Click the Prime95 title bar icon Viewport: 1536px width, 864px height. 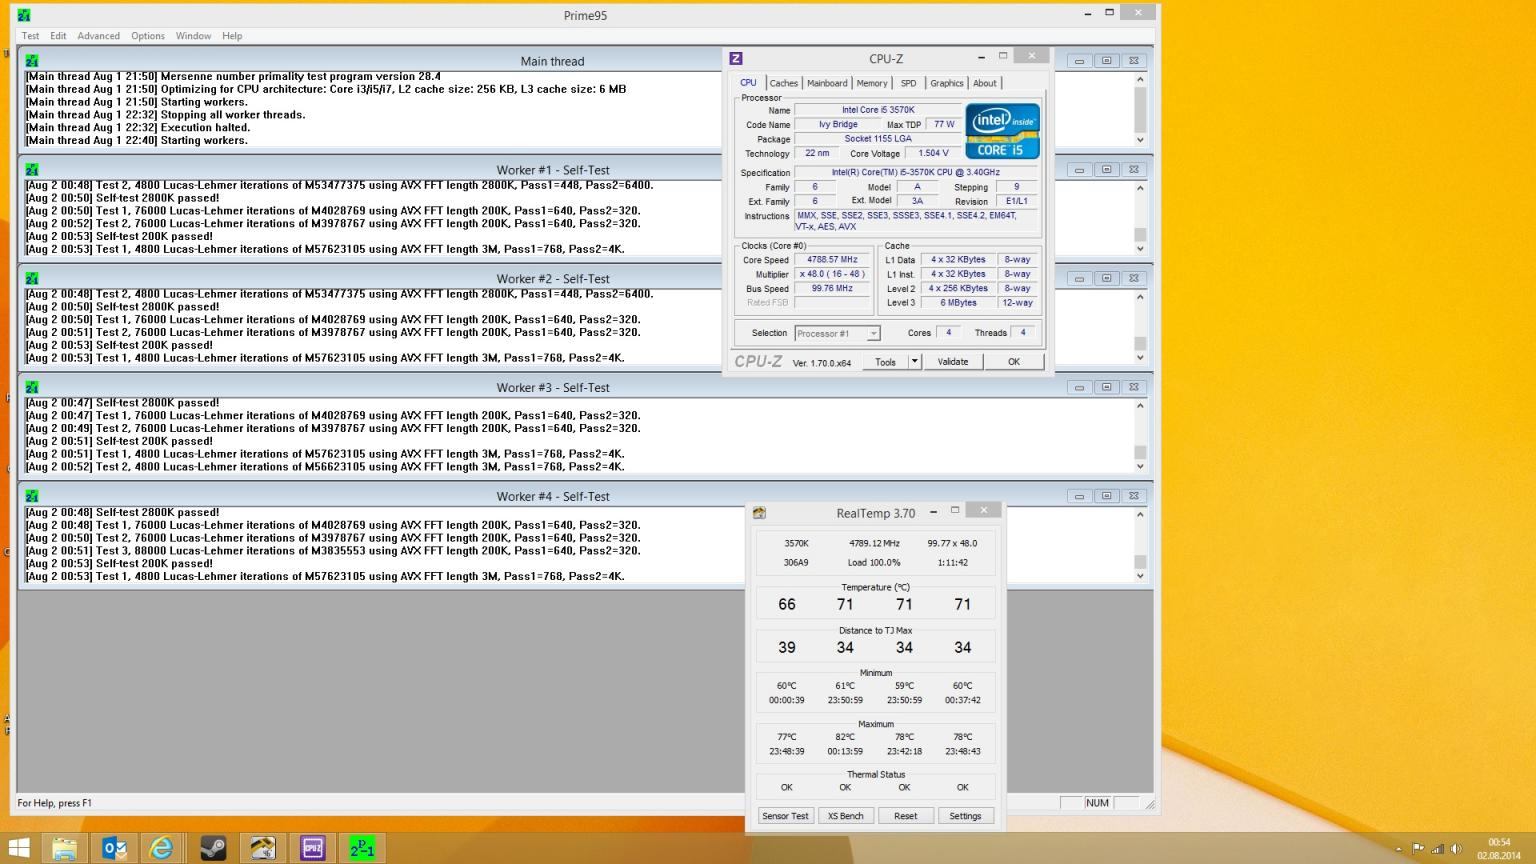[x=24, y=15]
